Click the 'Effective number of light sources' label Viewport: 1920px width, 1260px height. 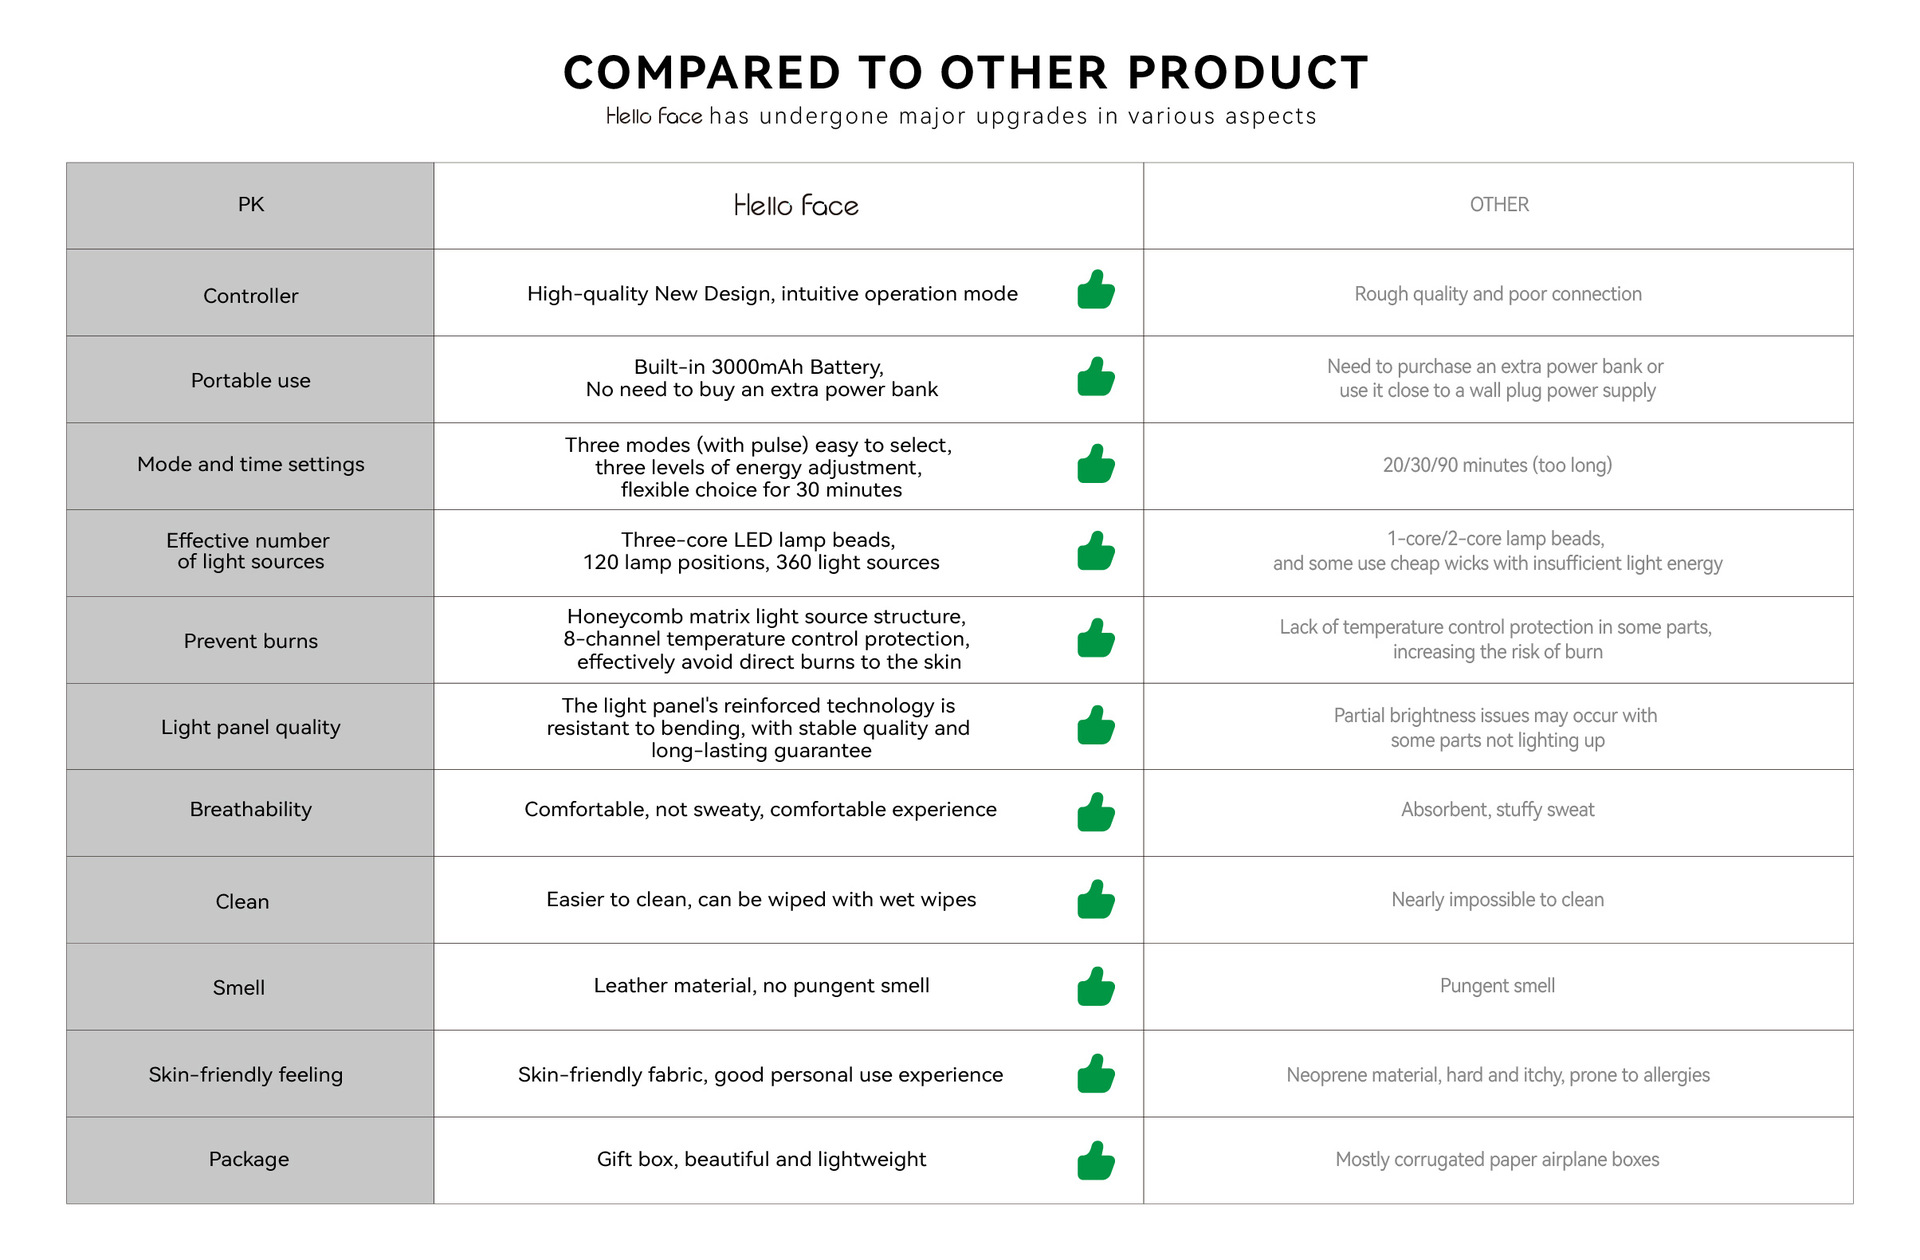(250, 551)
